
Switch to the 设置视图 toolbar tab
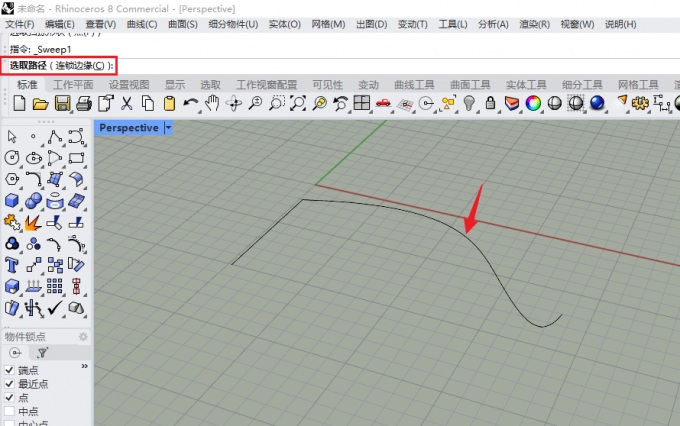point(129,85)
